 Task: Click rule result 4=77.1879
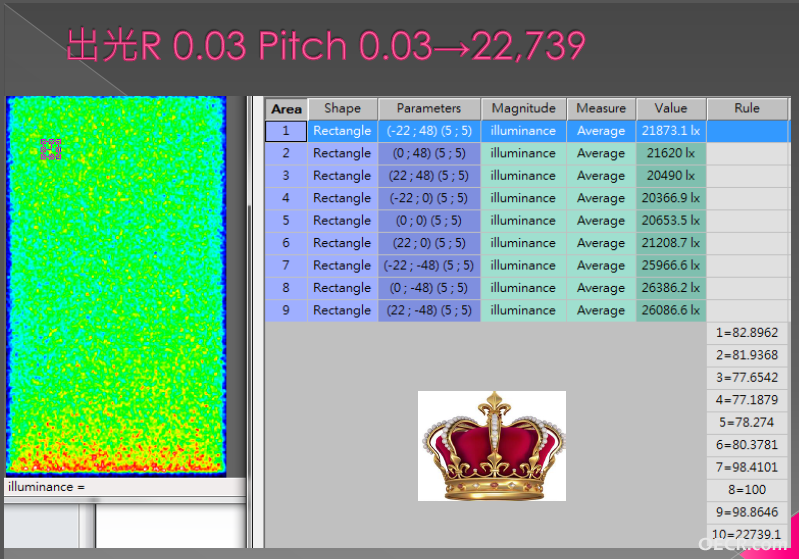747,400
